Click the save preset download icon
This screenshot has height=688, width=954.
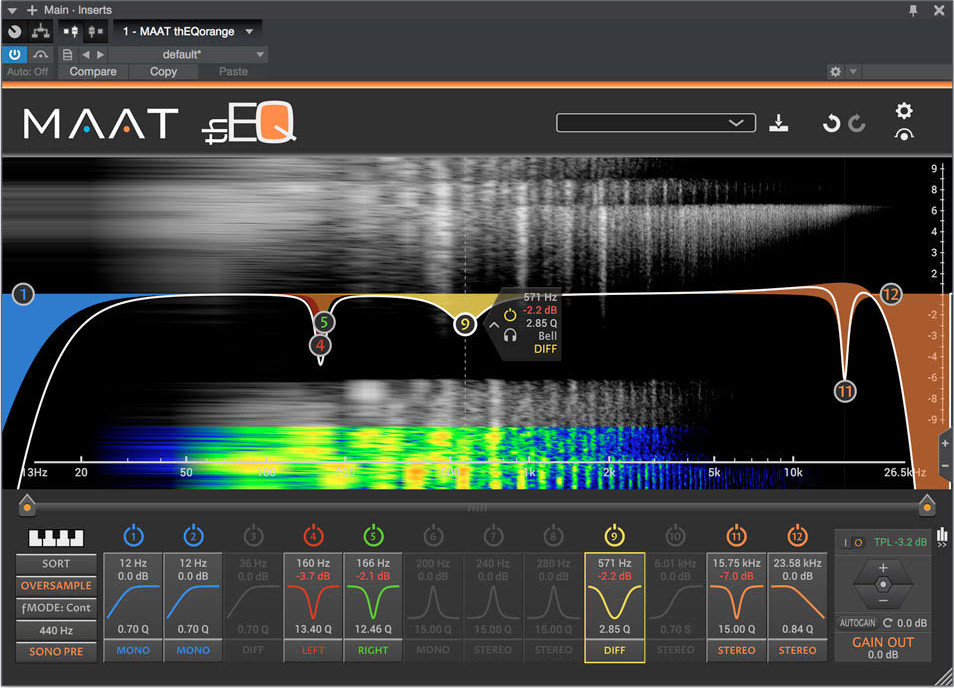click(780, 123)
